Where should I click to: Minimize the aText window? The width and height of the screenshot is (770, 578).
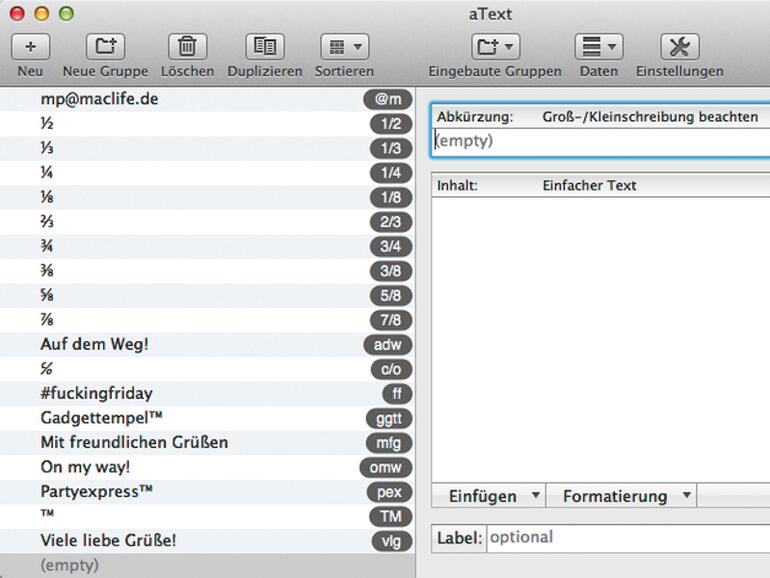[42, 13]
